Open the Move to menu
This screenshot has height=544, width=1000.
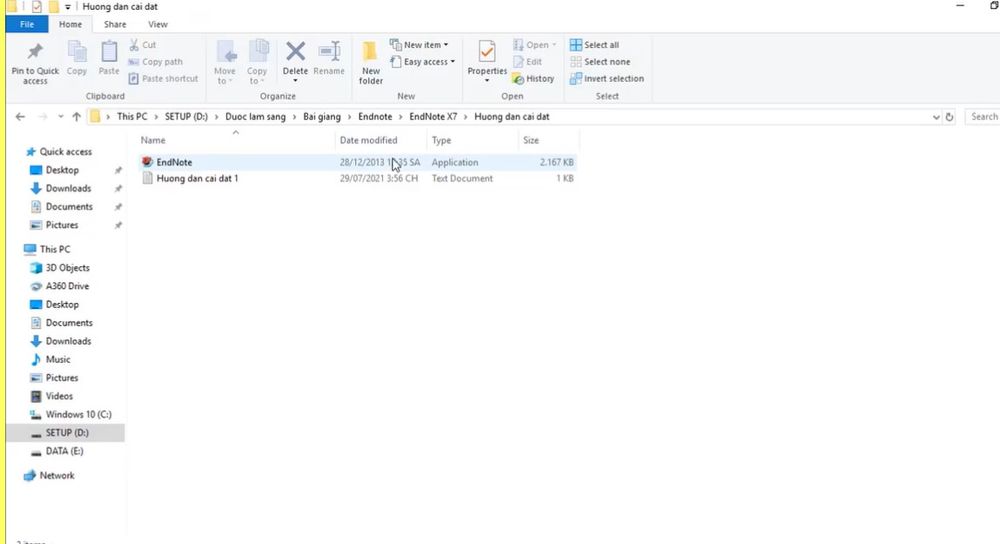click(x=224, y=62)
